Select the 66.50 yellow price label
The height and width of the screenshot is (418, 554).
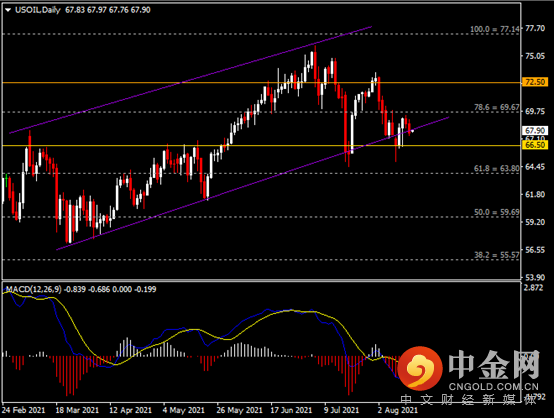click(x=535, y=145)
